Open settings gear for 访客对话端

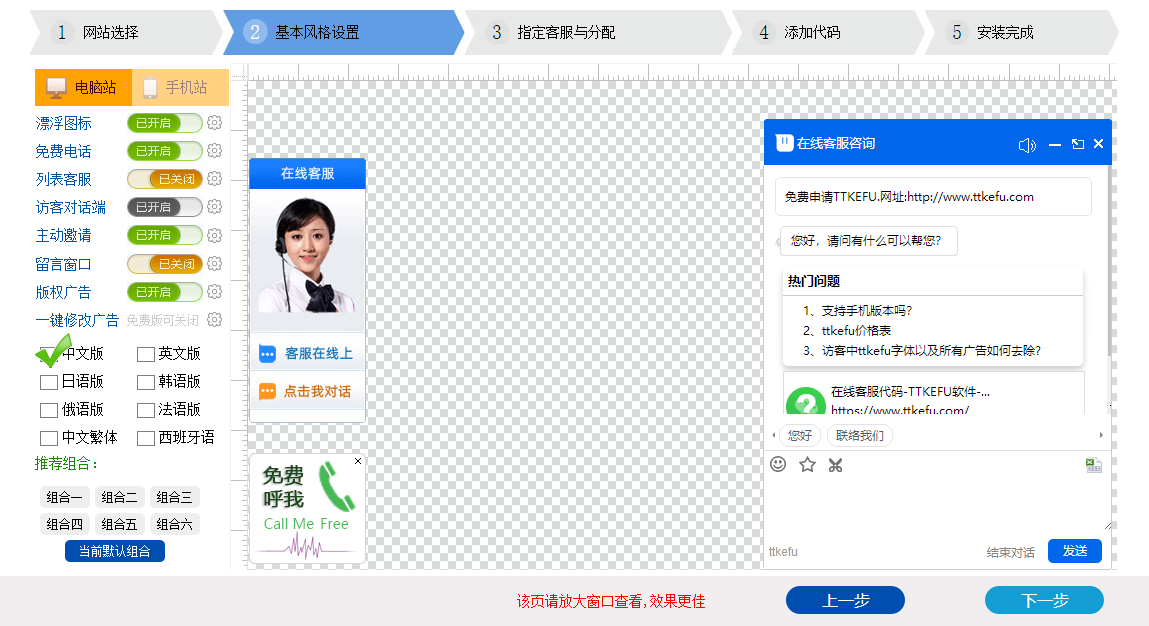pos(214,207)
